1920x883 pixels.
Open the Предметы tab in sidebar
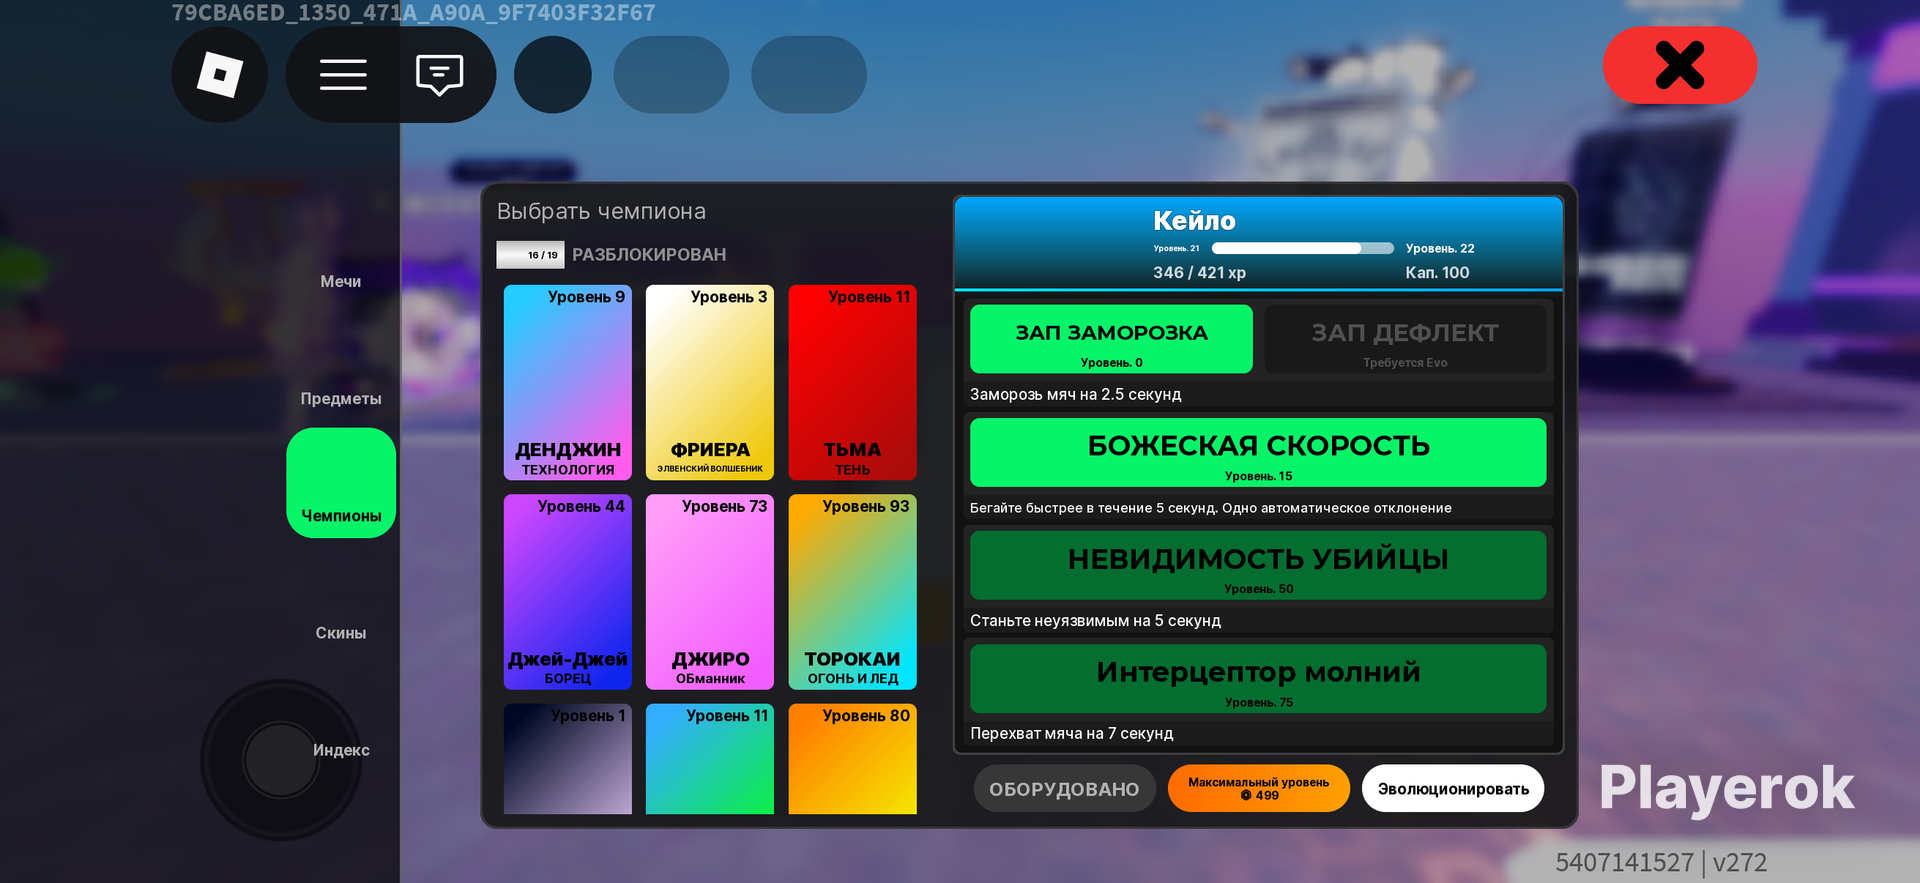coord(341,398)
